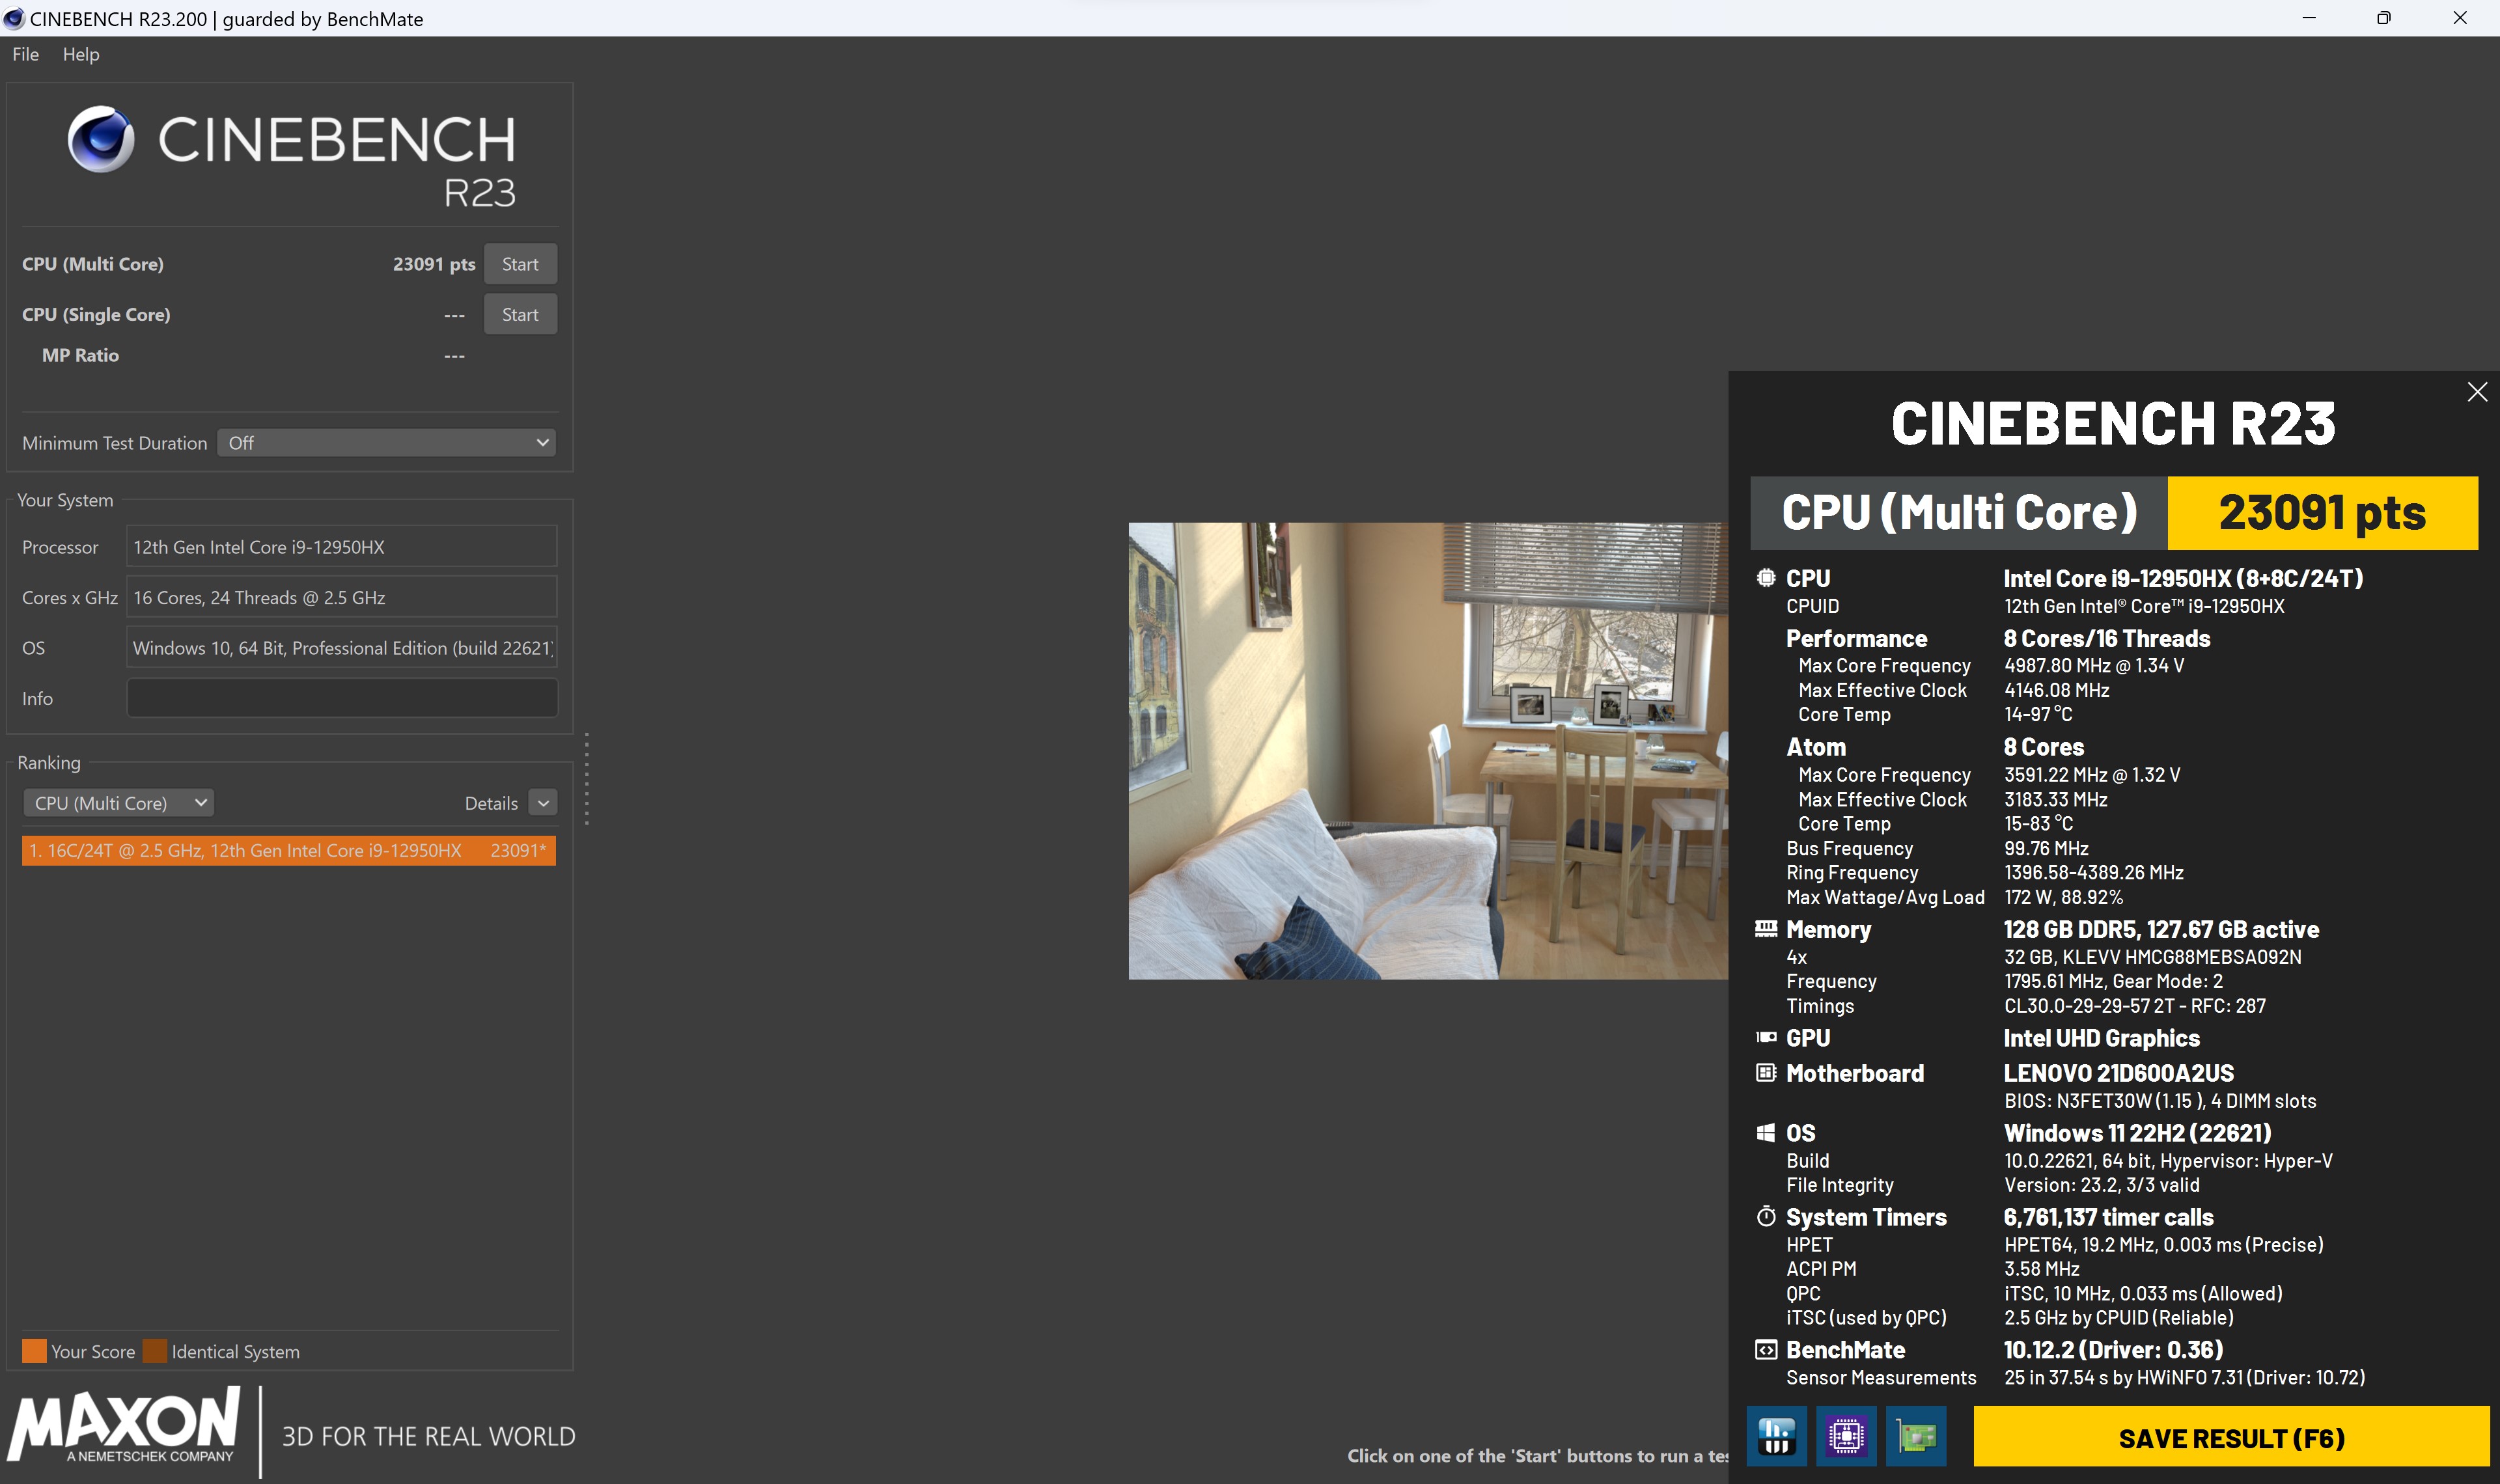Select the orange i9-12950HX ranking row

[289, 850]
